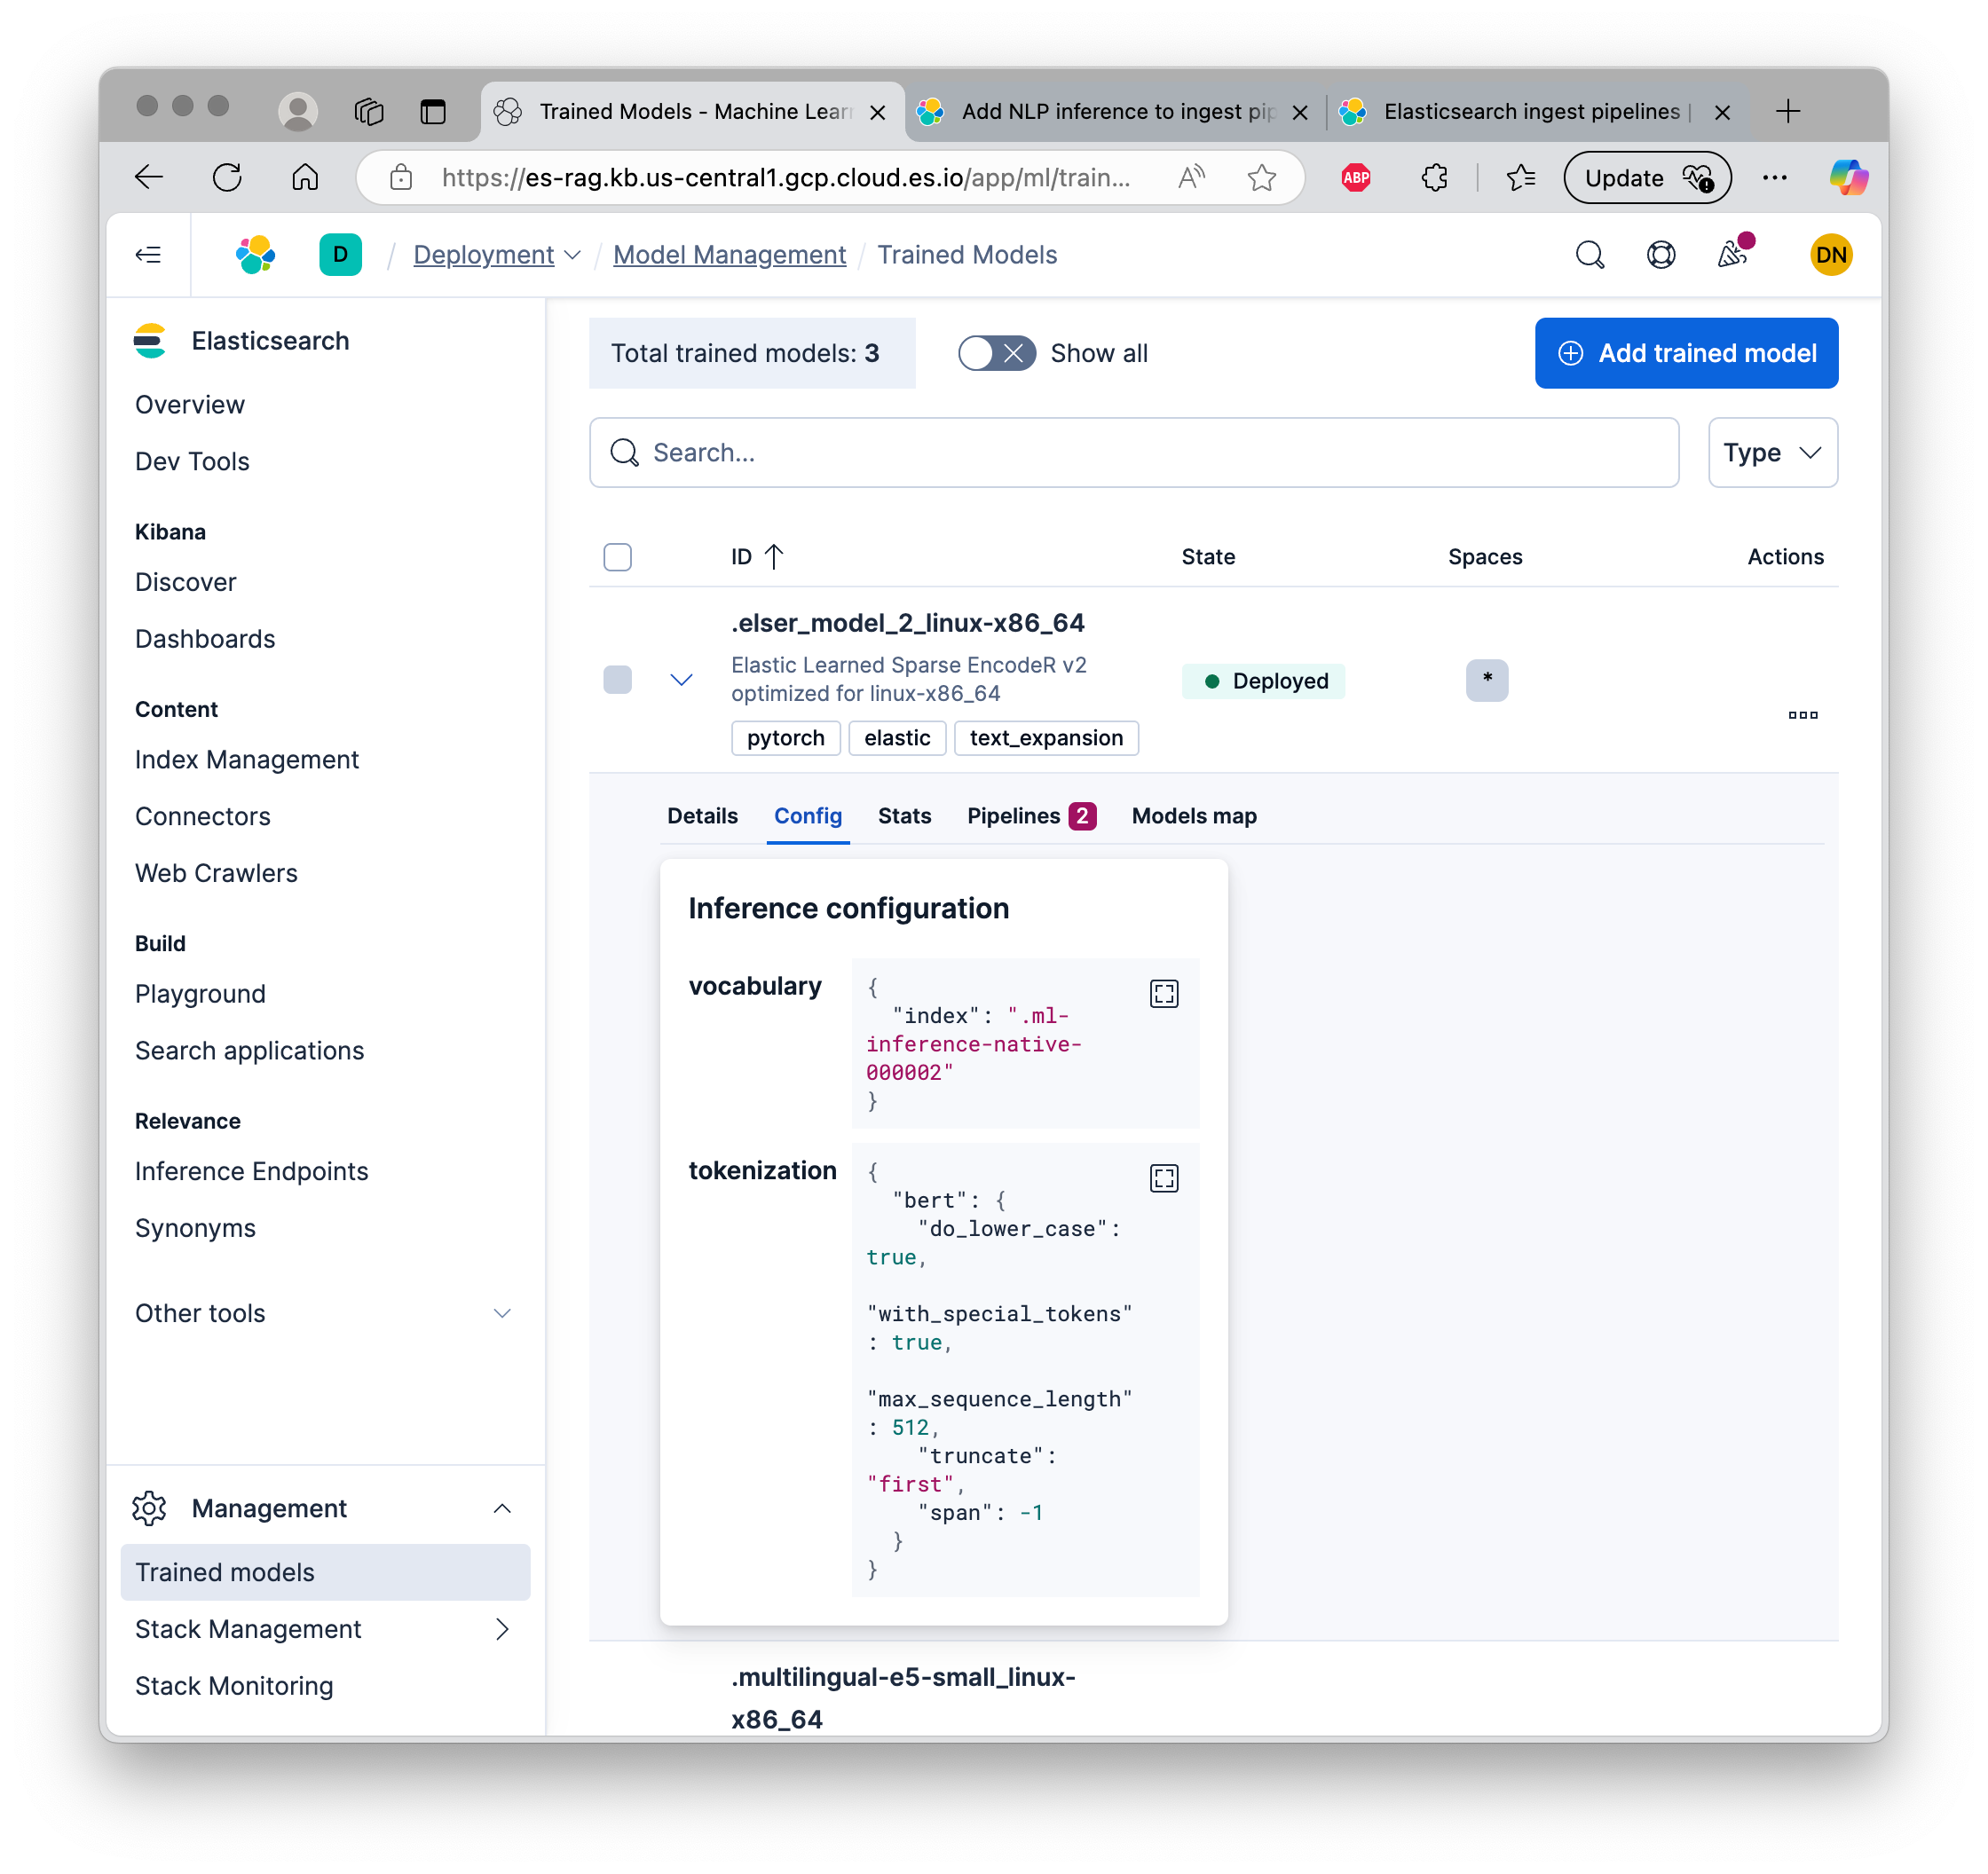Switch to the Details tab
Viewport: 1988px width, 1874px height.
(x=702, y=816)
